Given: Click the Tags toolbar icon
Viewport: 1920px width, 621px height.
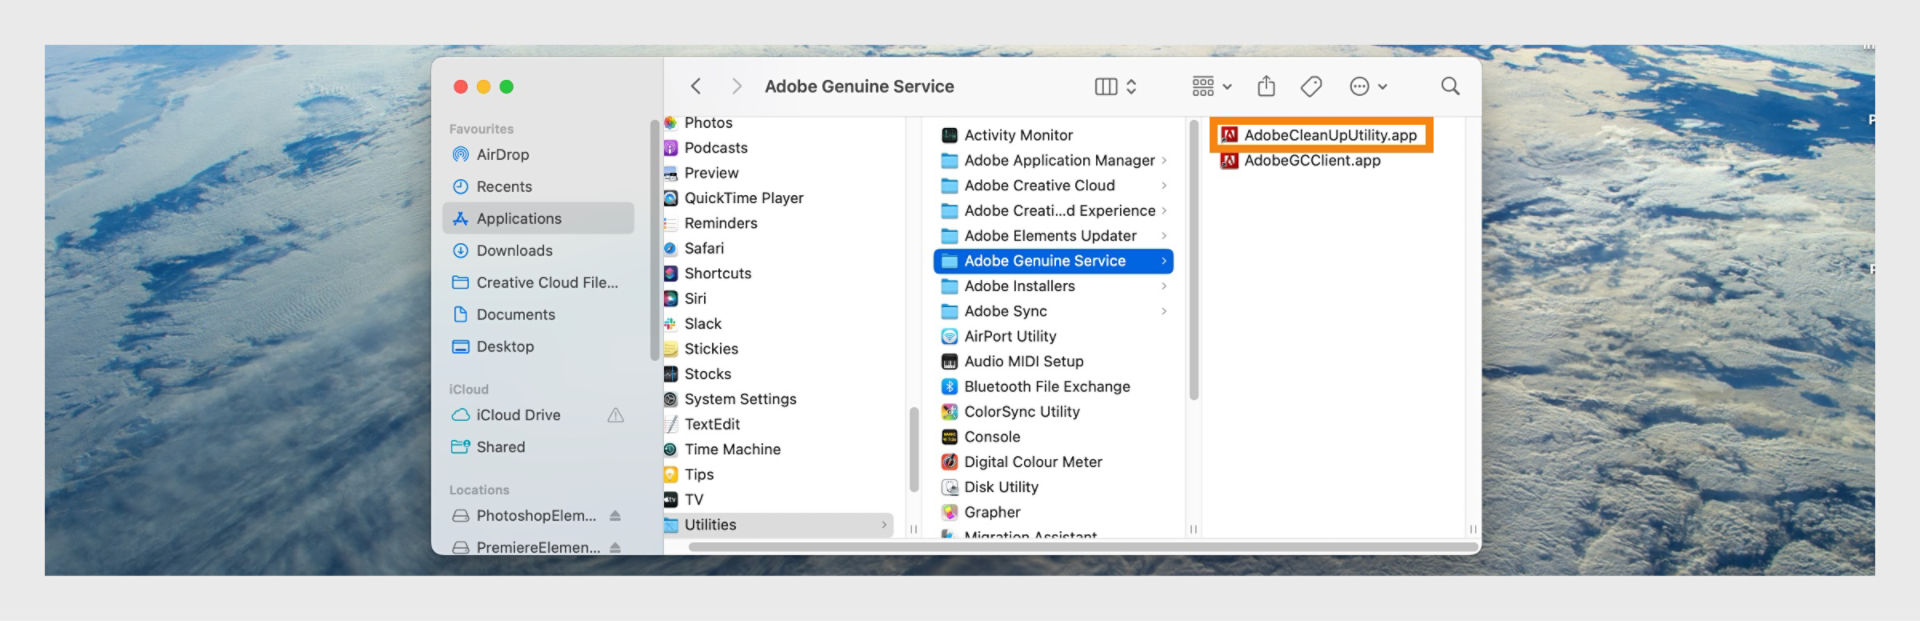Looking at the screenshot, I should point(1311,87).
